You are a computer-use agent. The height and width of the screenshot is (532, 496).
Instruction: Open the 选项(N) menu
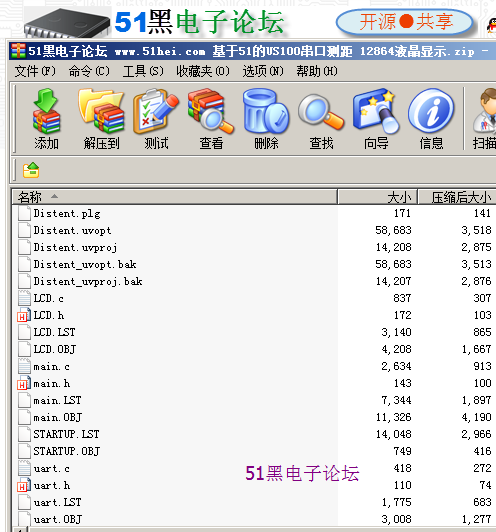point(263,71)
